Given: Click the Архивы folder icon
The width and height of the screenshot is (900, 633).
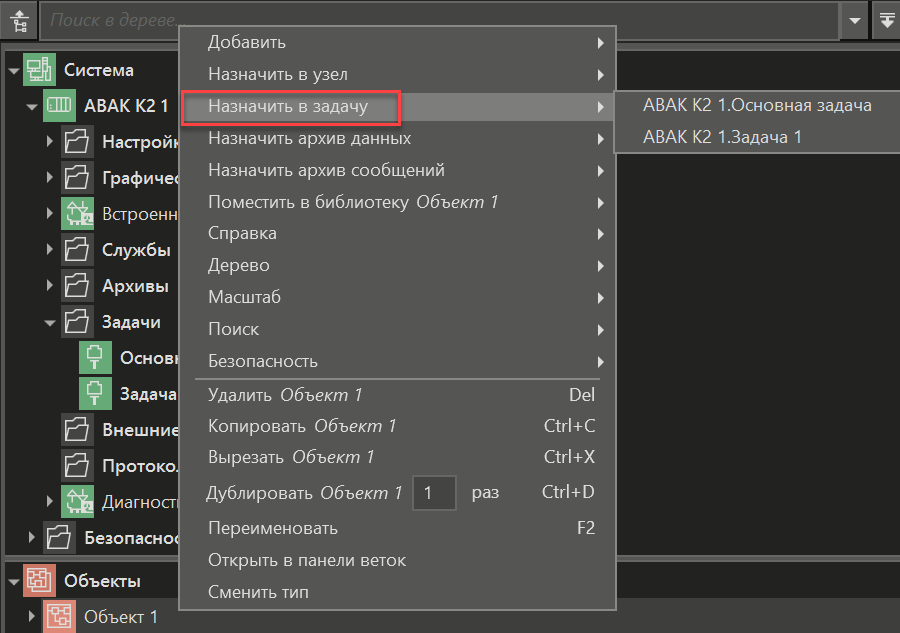Looking at the screenshot, I should pos(77,286).
